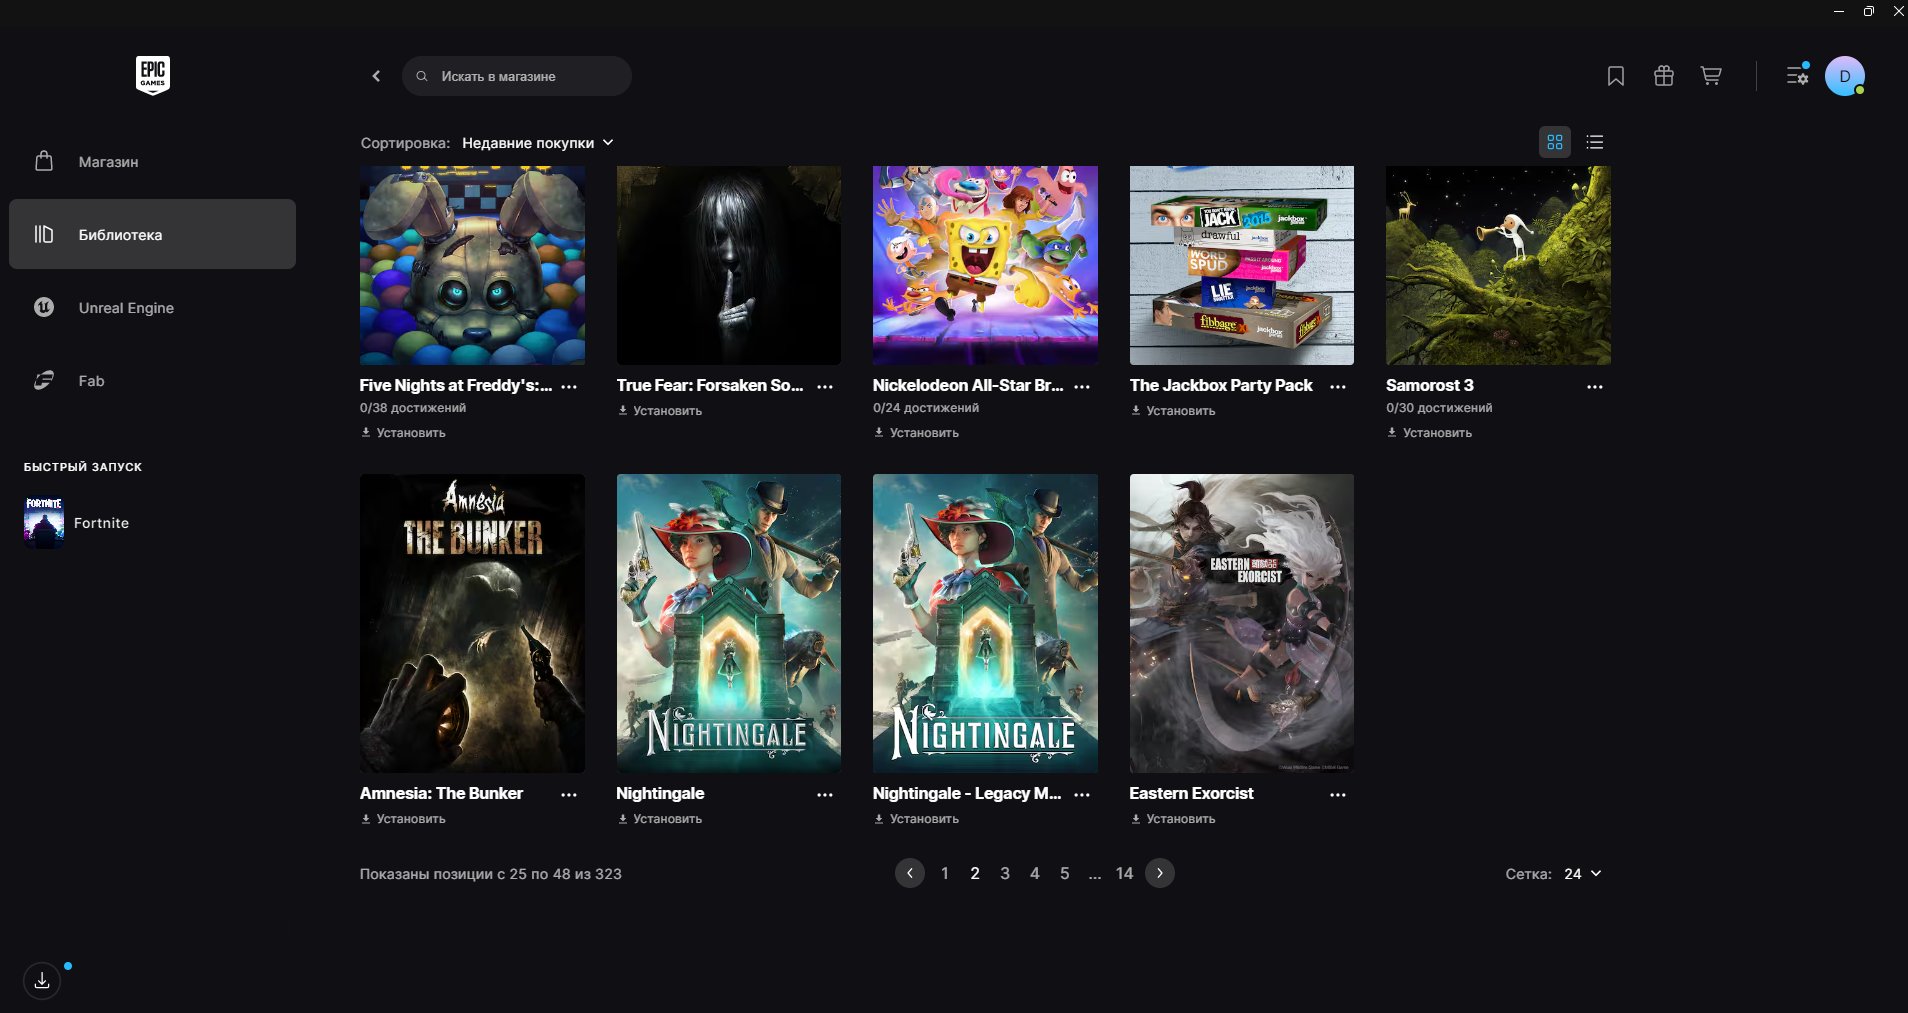This screenshot has height=1013, width=1908.
Task: Open the settings and friends list icon
Action: (1797, 75)
